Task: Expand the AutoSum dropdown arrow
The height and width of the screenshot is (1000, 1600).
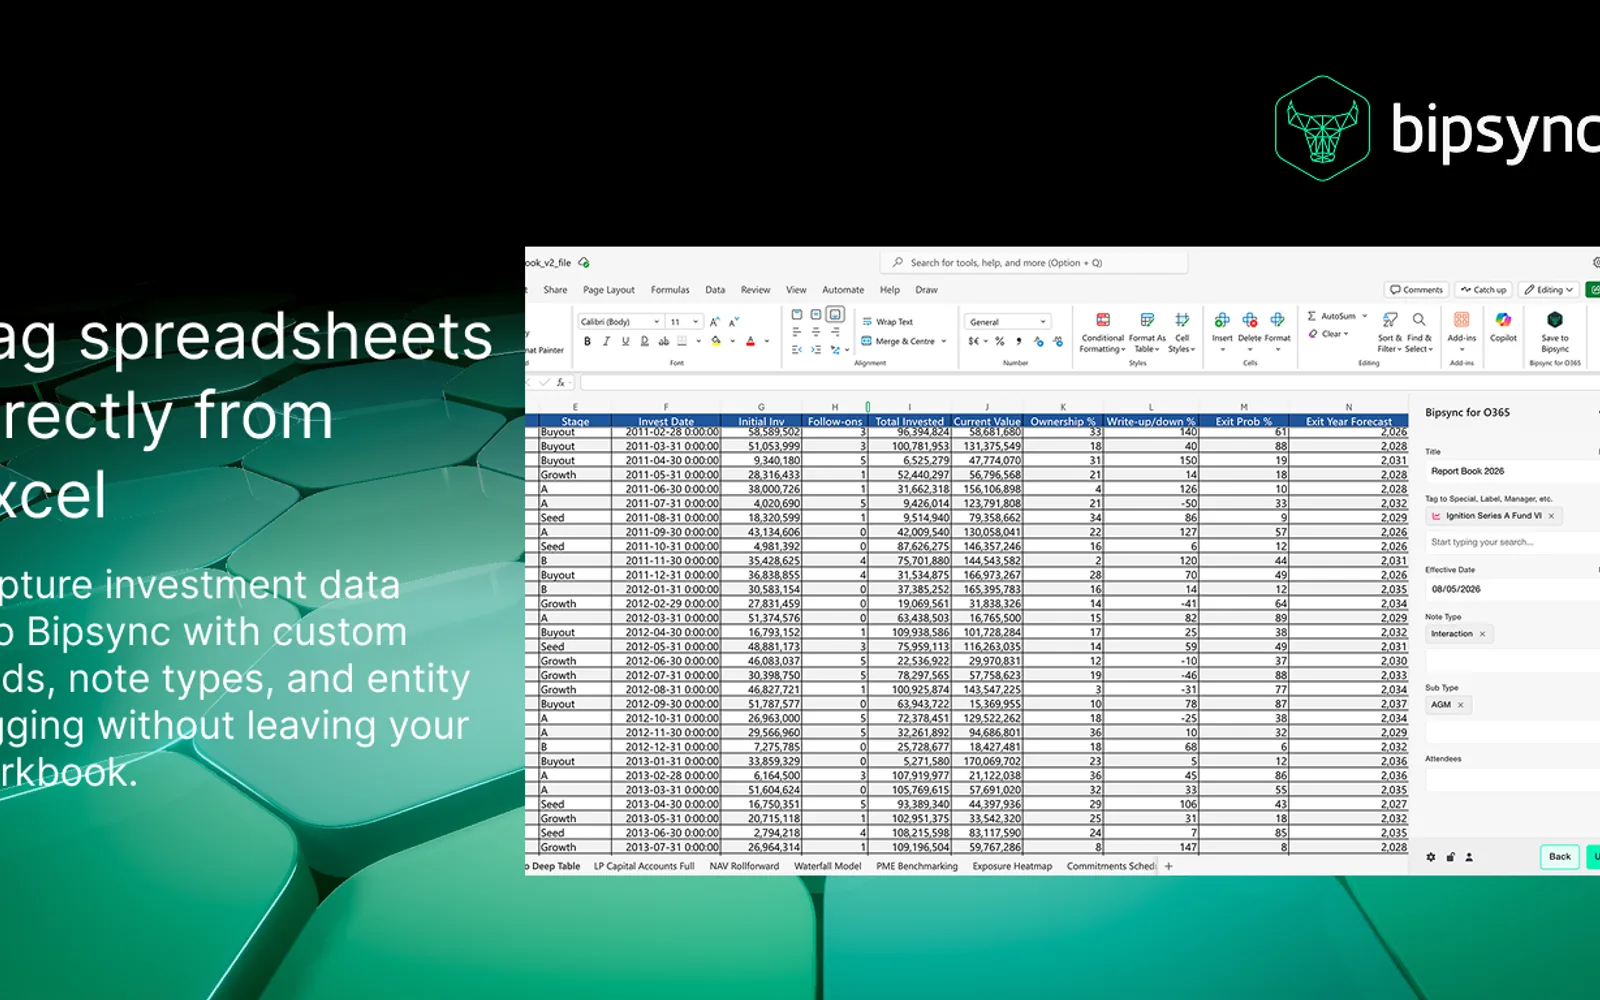Action: (1364, 316)
